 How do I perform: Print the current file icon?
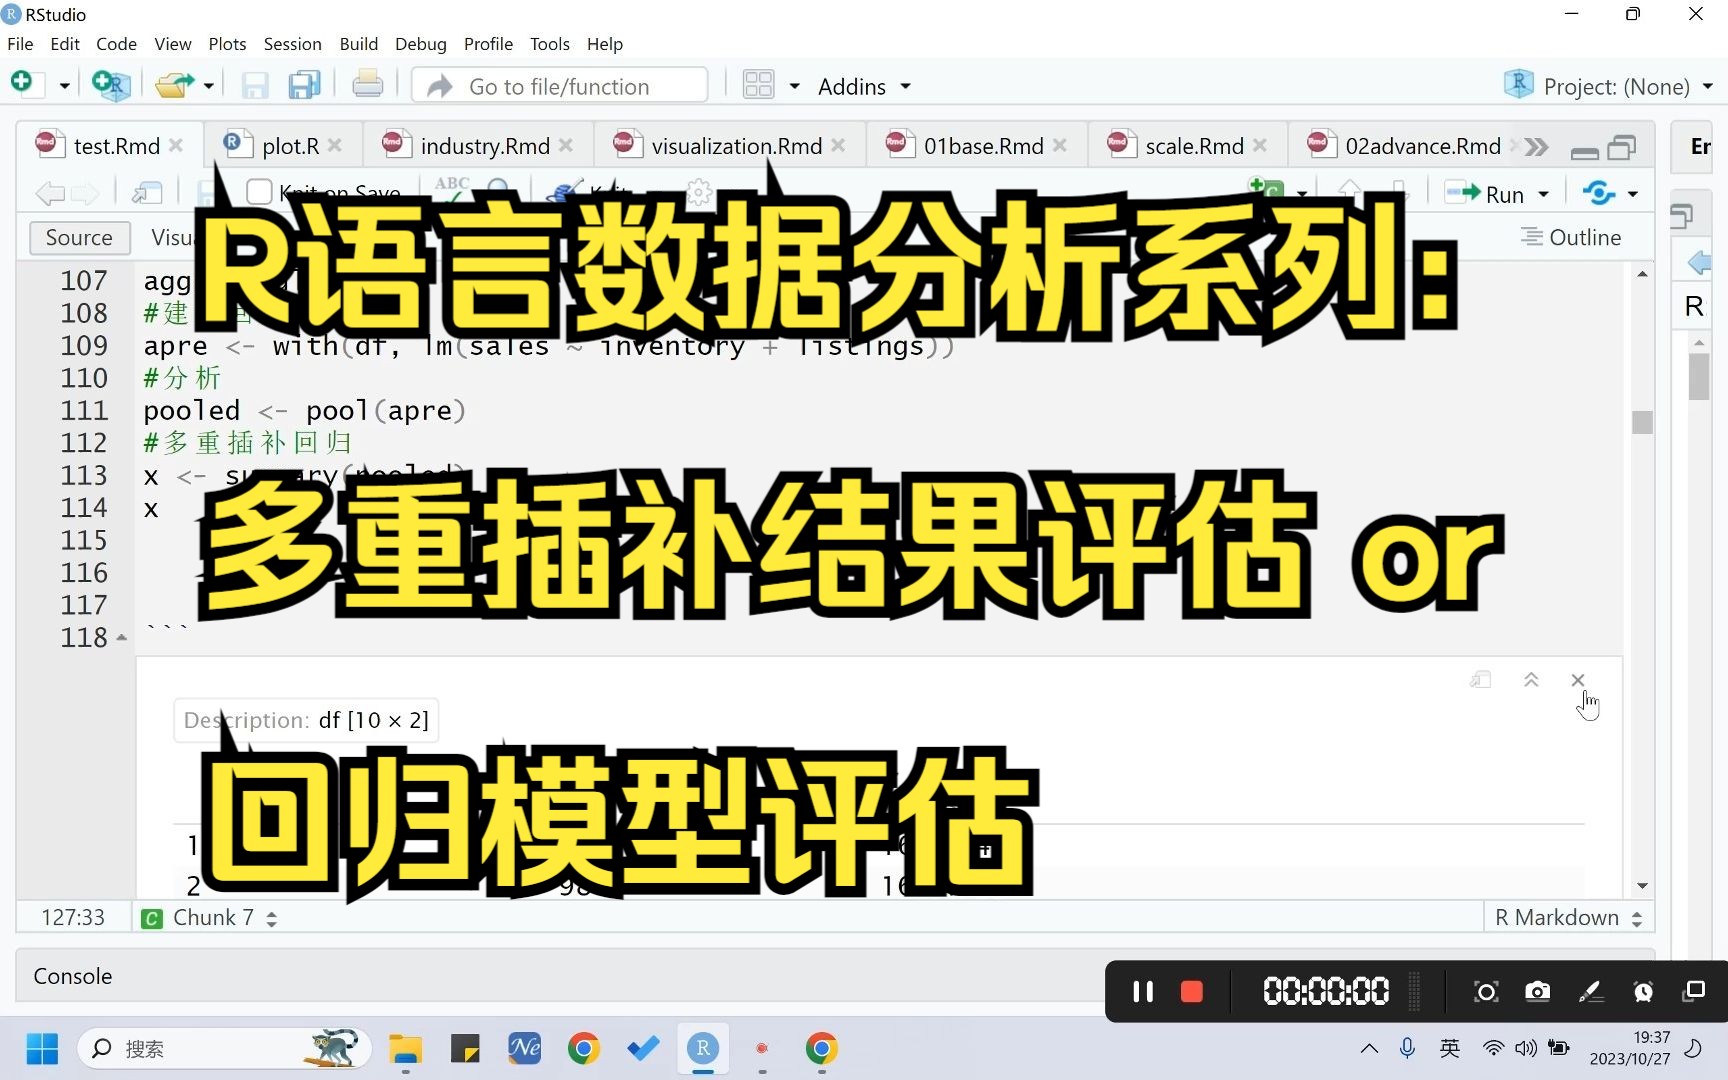[367, 85]
